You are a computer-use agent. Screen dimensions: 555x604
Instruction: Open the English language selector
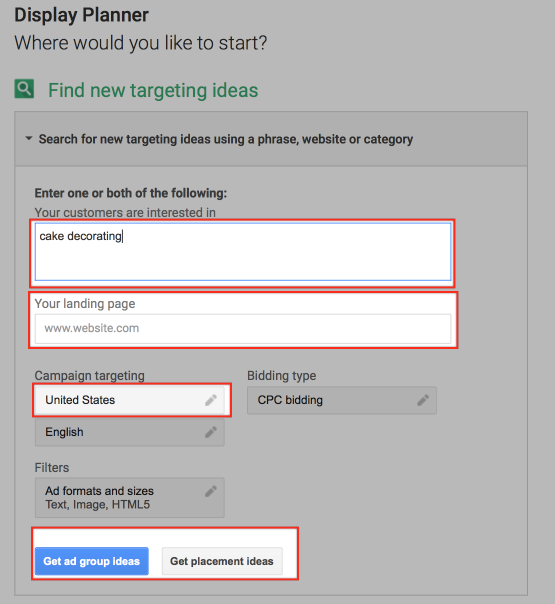(x=130, y=432)
